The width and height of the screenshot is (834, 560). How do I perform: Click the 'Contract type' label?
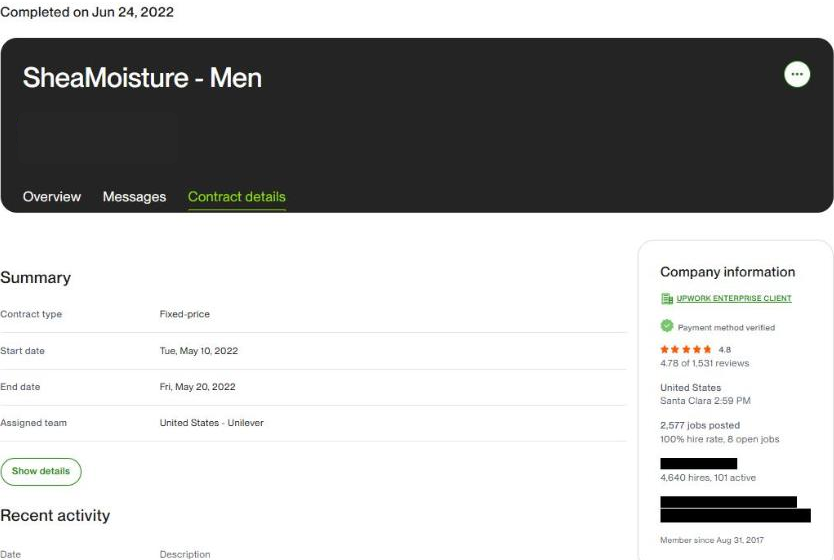pos(31,314)
